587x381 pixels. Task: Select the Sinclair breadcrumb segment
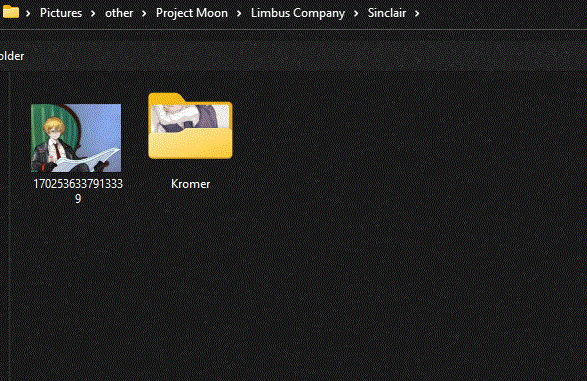(387, 13)
